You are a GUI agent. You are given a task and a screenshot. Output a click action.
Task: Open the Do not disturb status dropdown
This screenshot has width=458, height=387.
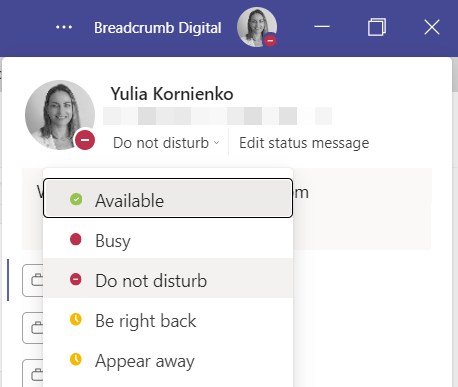[166, 143]
